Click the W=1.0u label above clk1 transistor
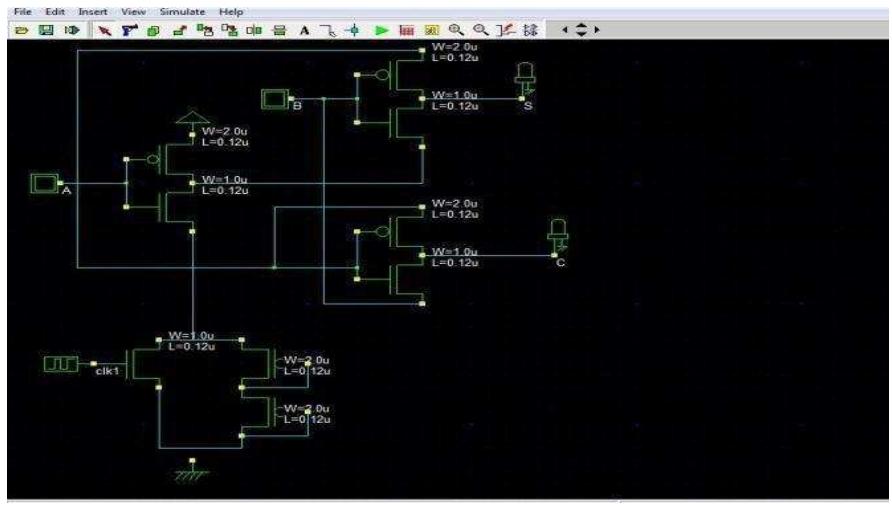 click(191, 335)
